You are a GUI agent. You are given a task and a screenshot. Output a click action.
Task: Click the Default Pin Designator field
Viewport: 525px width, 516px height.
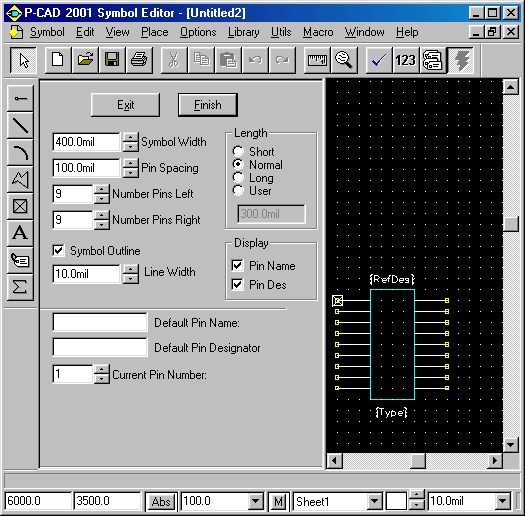click(100, 347)
